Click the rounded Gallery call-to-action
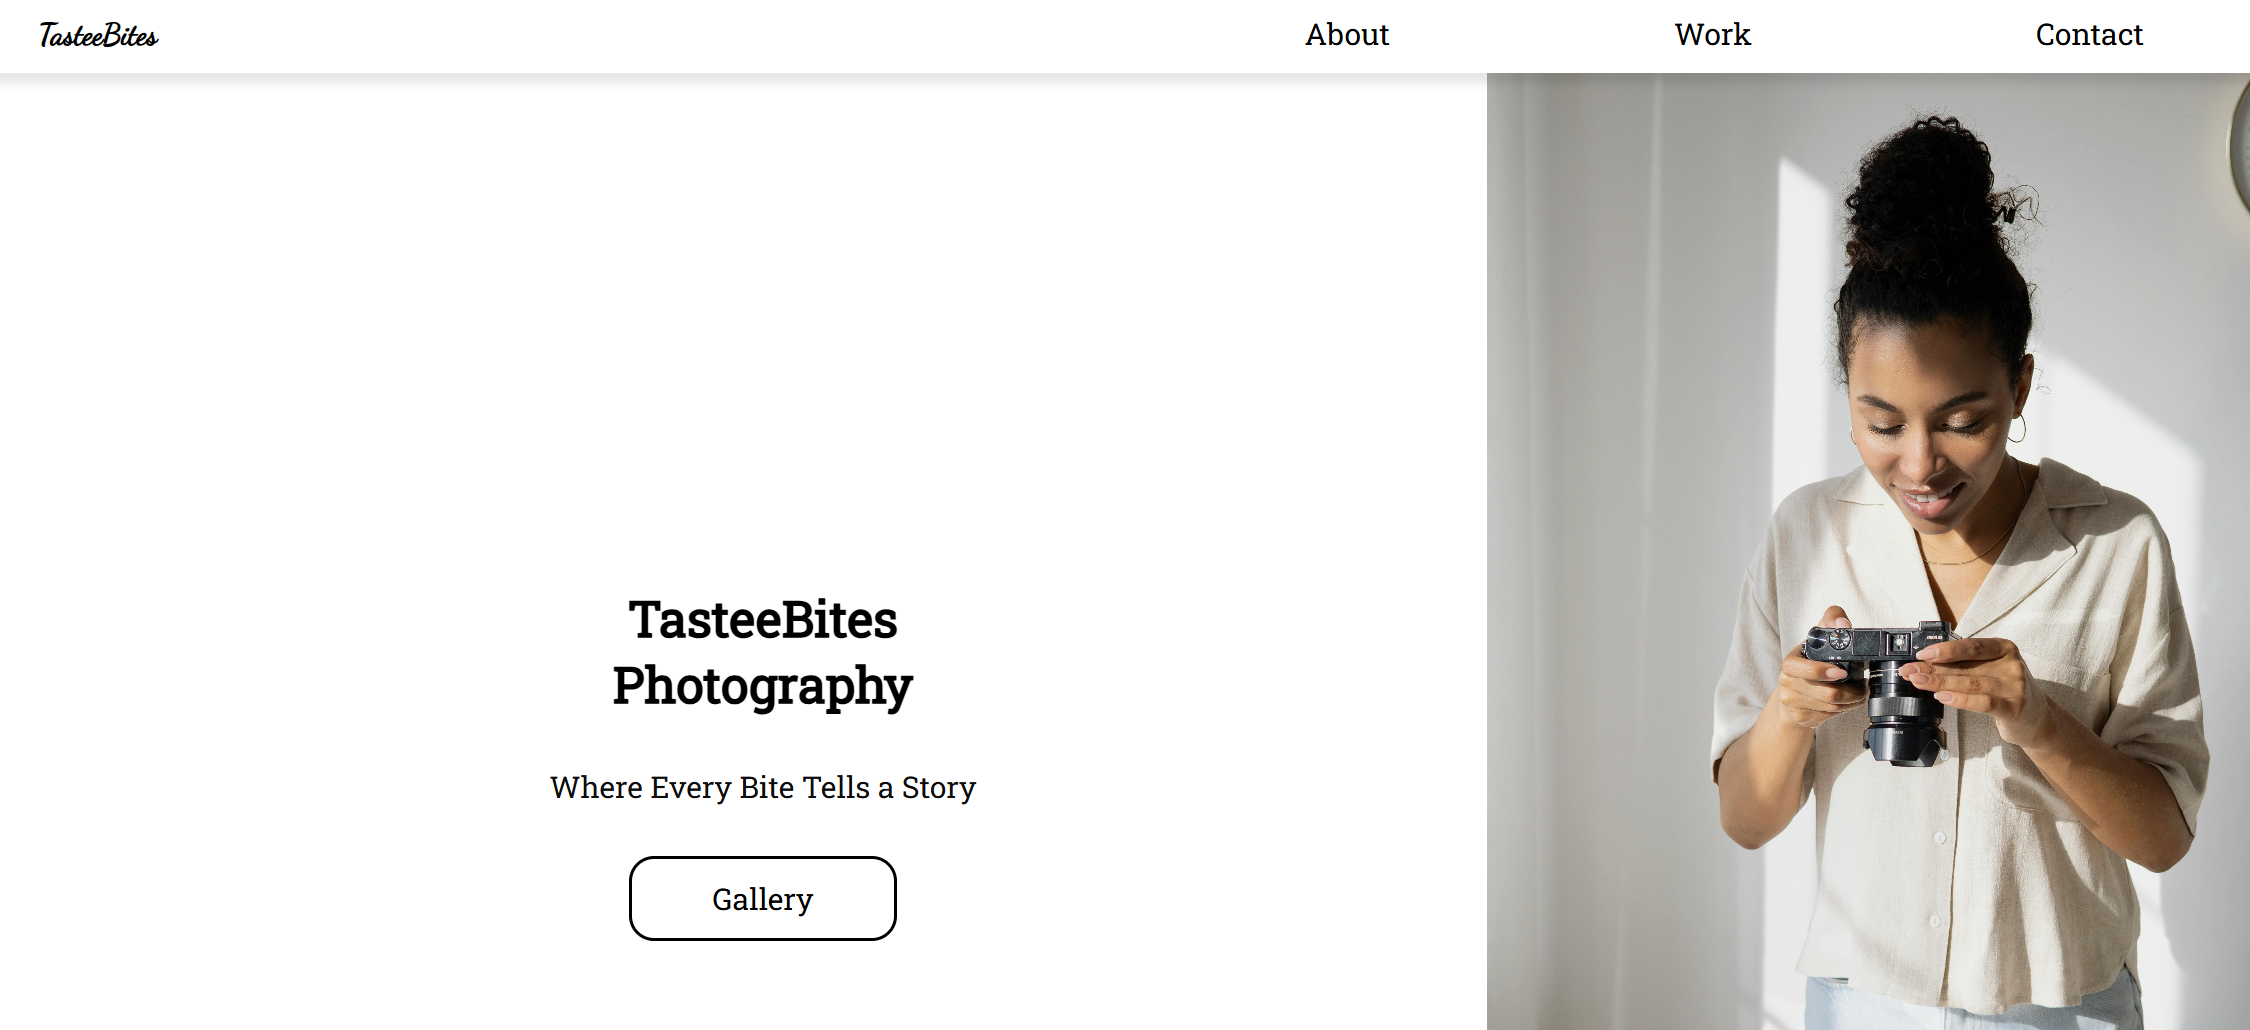Viewport: 2250px width, 1030px height. [x=762, y=898]
